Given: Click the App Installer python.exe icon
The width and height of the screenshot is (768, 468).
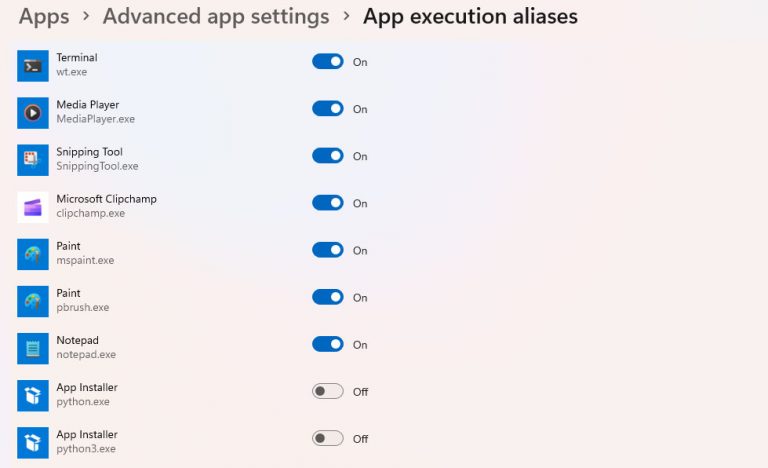Looking at the screenshot, I should pos(33,395).
